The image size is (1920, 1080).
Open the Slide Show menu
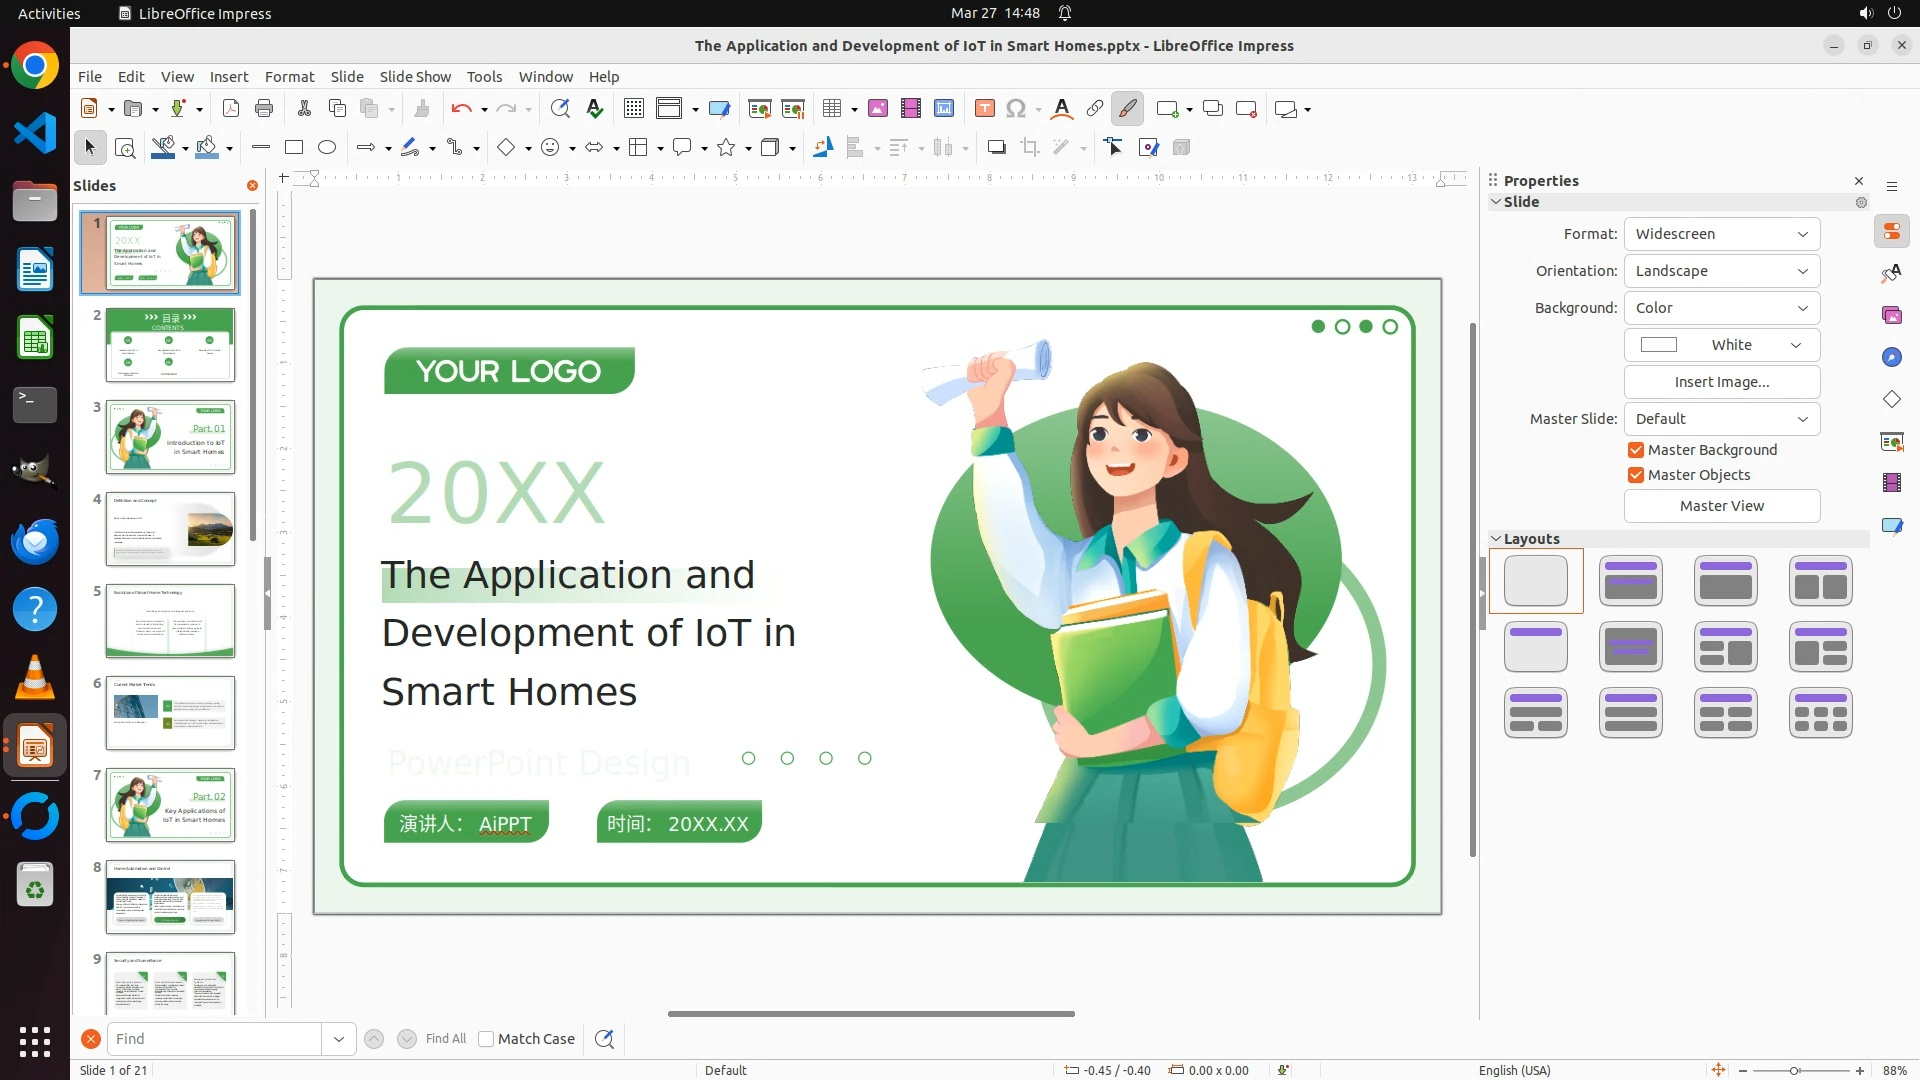(415, 77)
